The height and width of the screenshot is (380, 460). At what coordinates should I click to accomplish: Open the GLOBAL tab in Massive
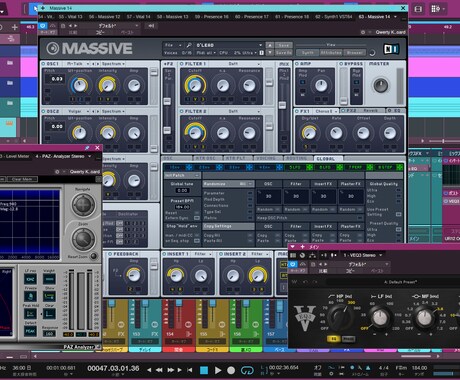[328, 158]
